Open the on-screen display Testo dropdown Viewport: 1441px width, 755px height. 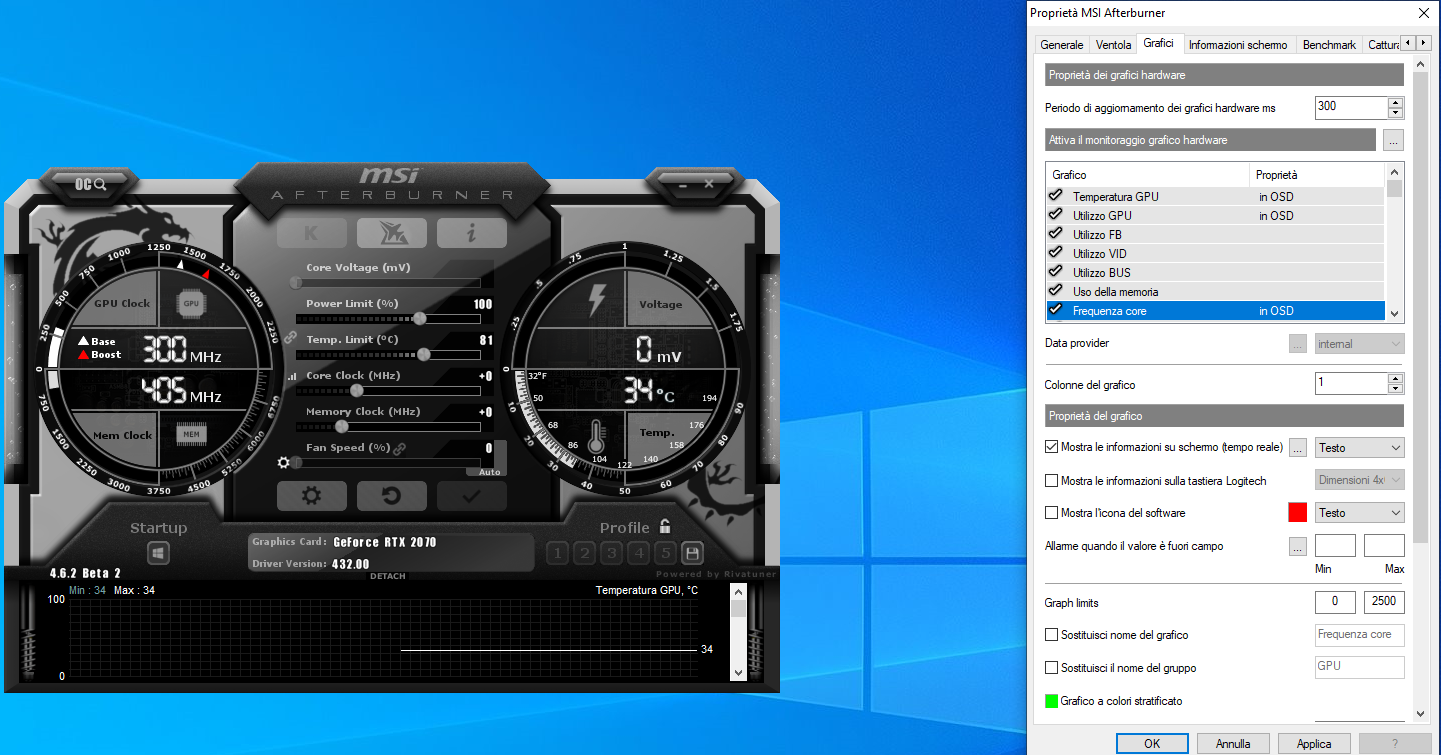tap(1360, 448)
